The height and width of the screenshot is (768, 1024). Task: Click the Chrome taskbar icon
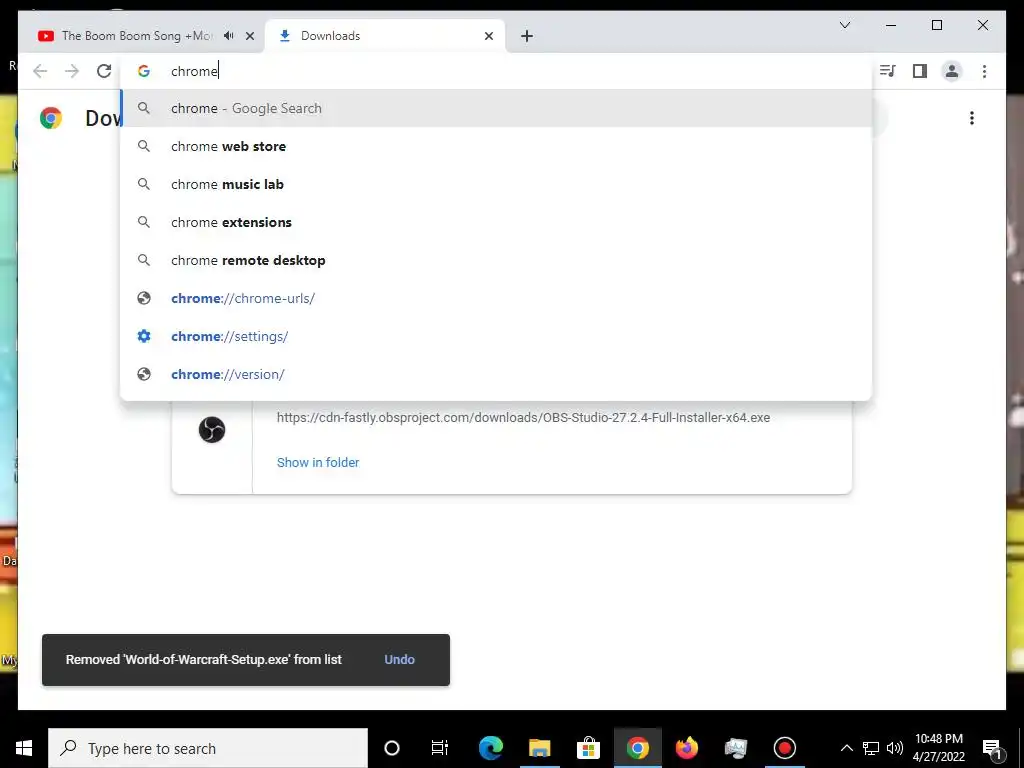click(x=637, y=748)
